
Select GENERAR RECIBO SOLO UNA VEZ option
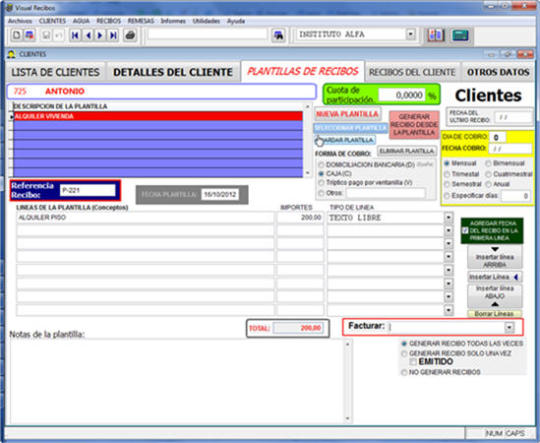pyautogui.click(x=404, y=353)
